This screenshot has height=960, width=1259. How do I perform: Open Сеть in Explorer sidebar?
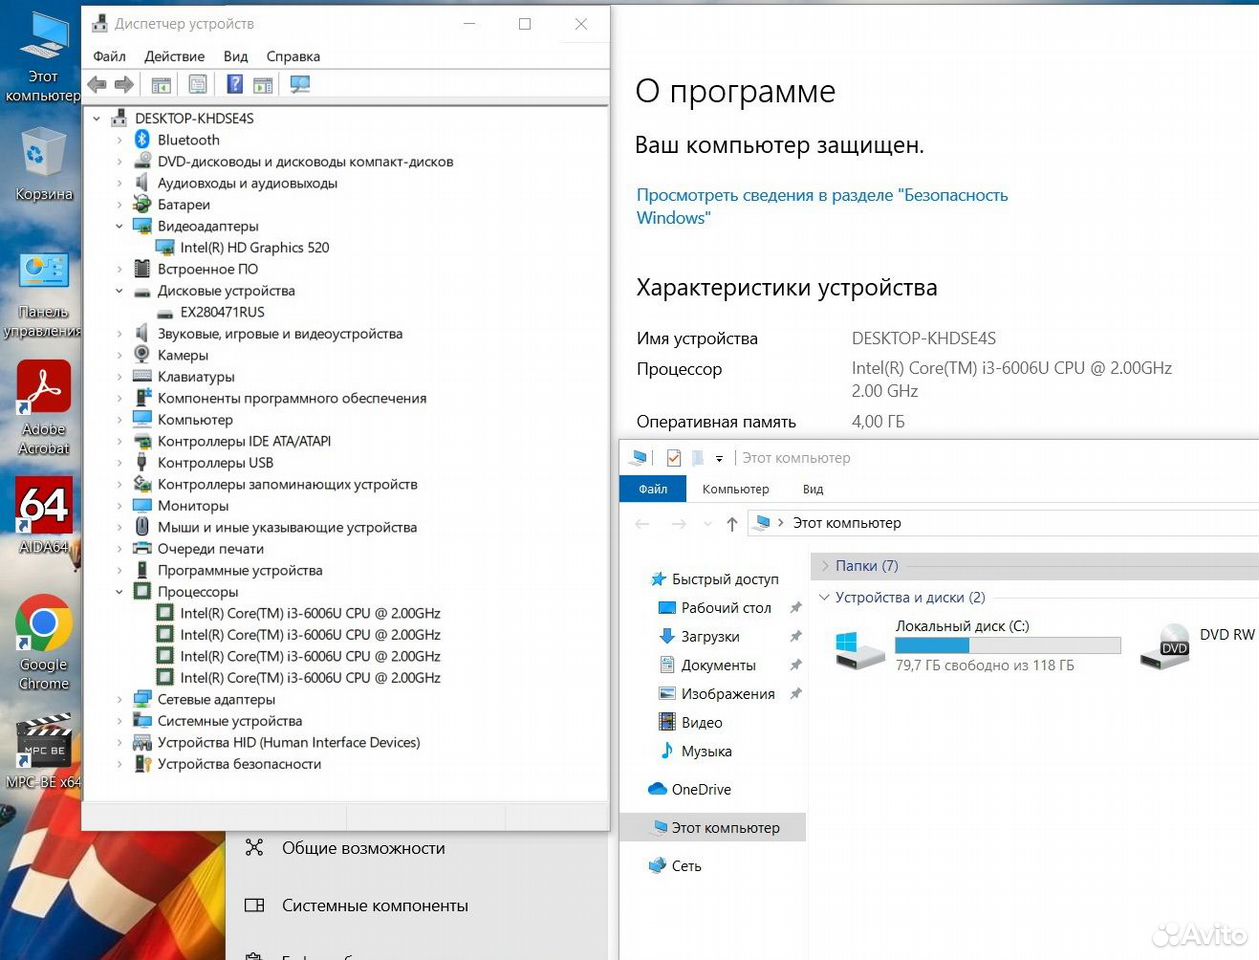click(x=685, y=866)
